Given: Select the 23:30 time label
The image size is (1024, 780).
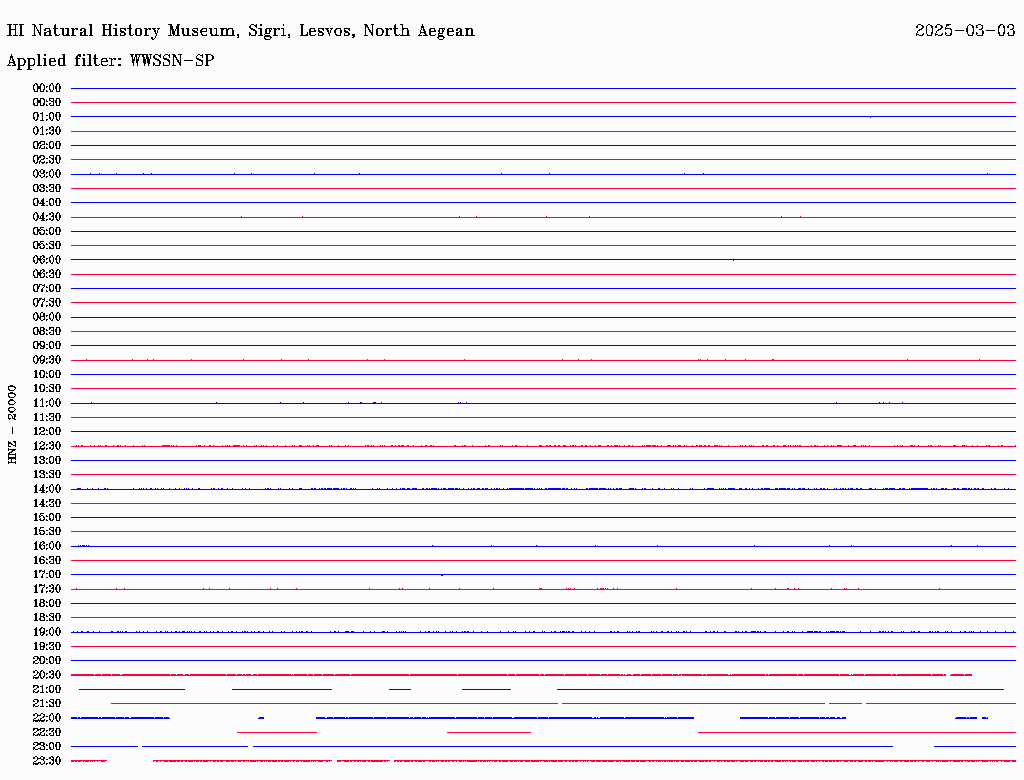Looking at the screenshot, I should (x=47, y=761).
